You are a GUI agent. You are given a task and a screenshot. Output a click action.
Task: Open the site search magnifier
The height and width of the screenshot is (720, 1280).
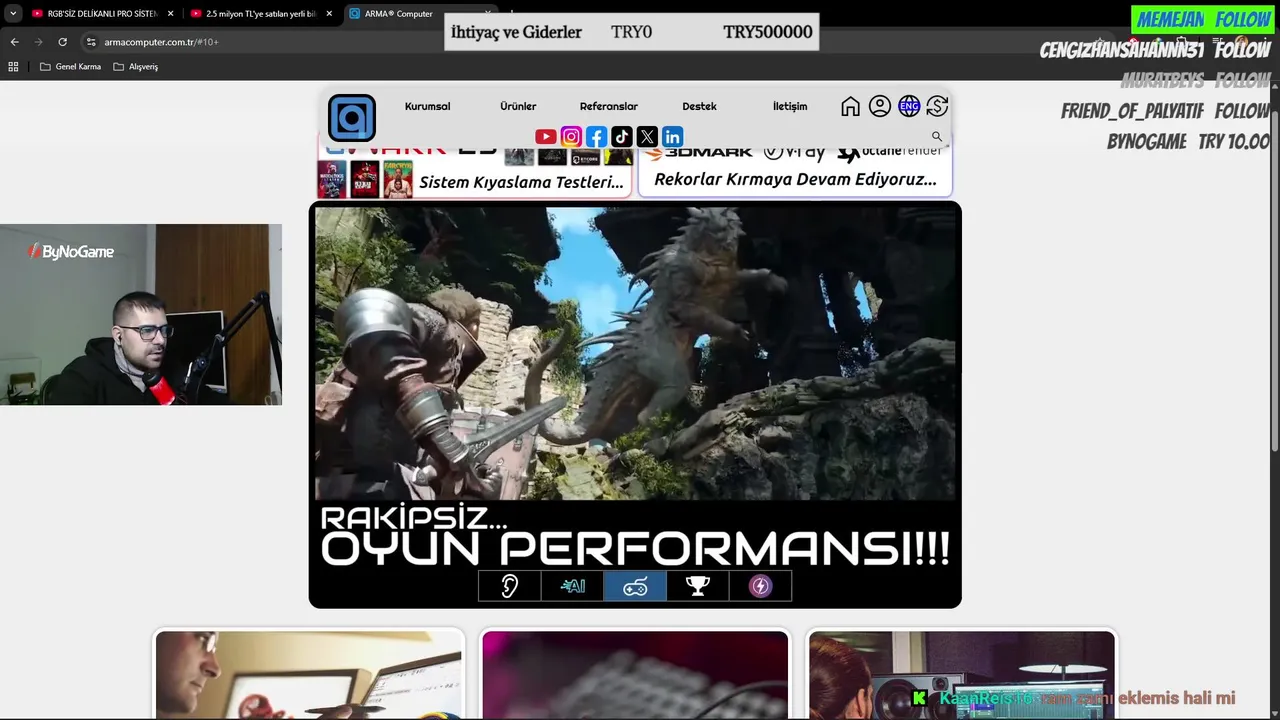point(937,136)
